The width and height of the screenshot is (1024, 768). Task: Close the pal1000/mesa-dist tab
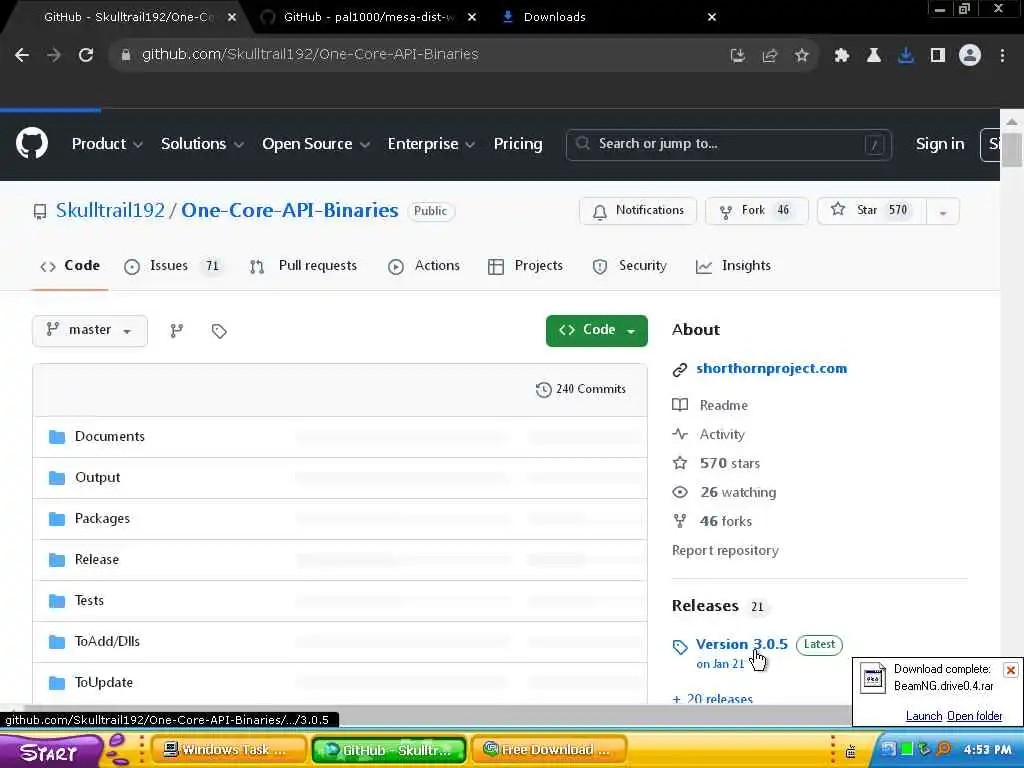coord(472,17)
